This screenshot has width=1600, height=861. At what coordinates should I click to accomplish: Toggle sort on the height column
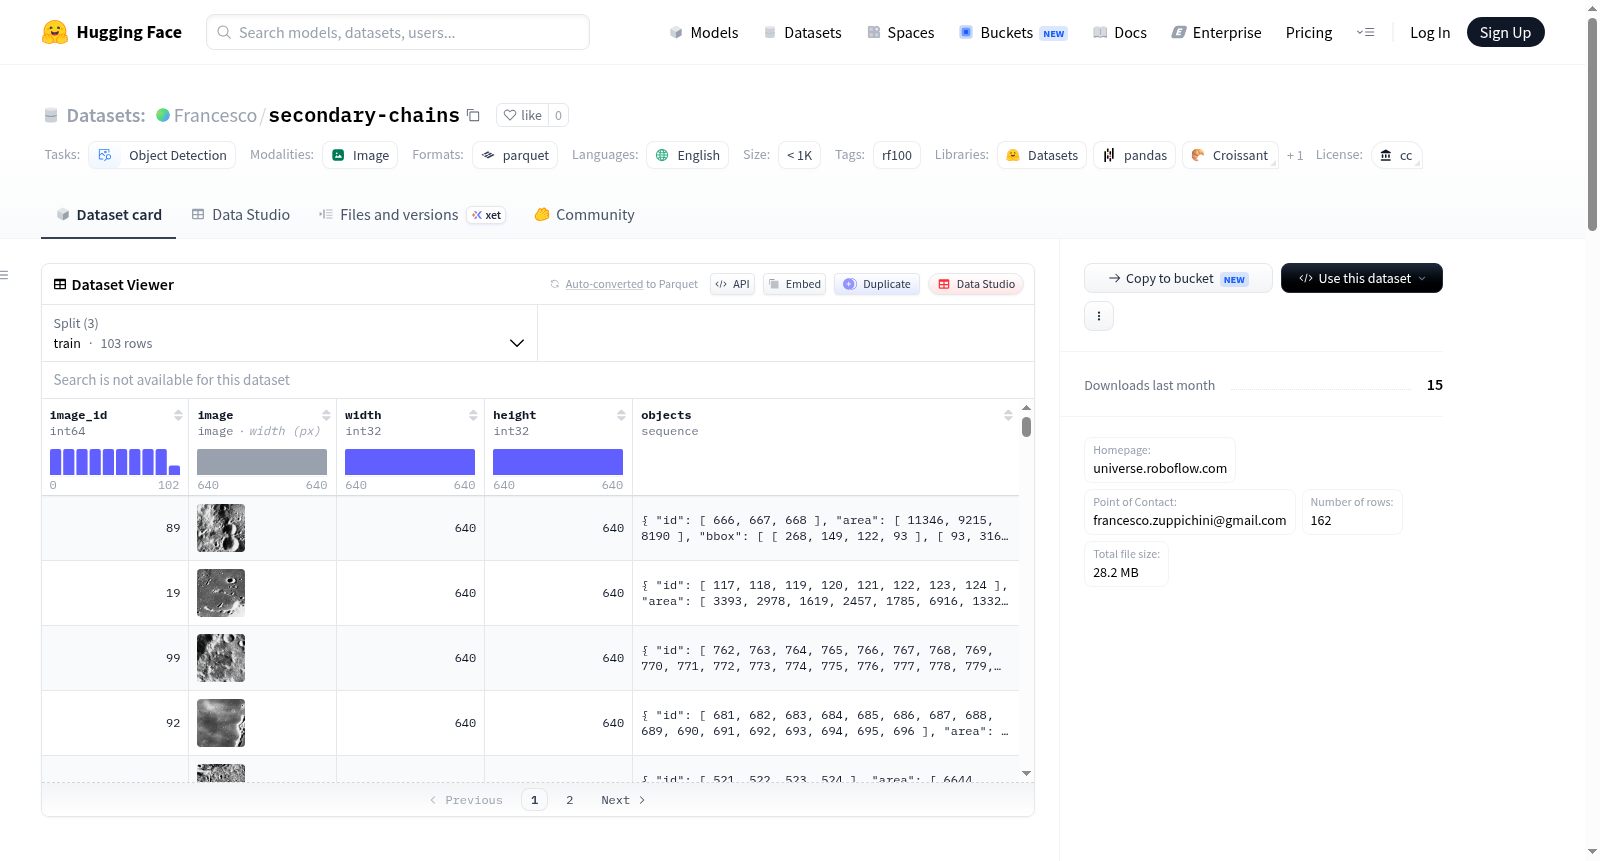click(x=621, y=415)
